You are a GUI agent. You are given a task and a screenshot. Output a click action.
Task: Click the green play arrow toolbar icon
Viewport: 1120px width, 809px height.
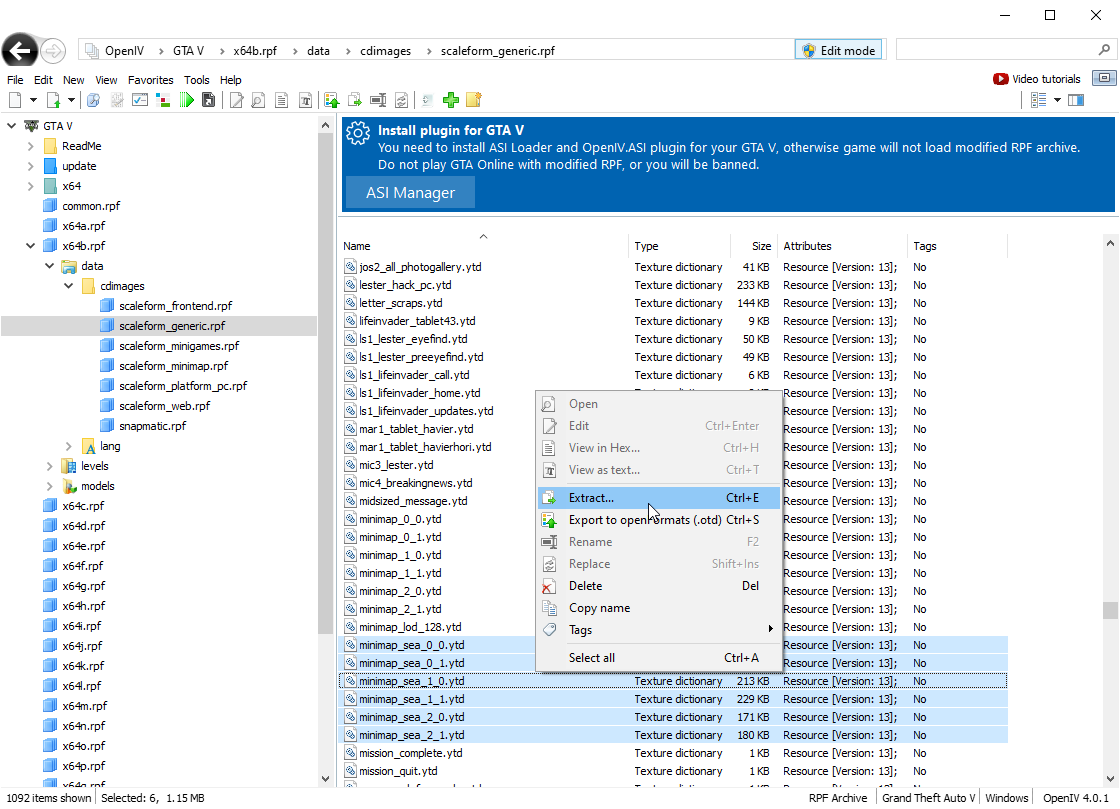187,100
